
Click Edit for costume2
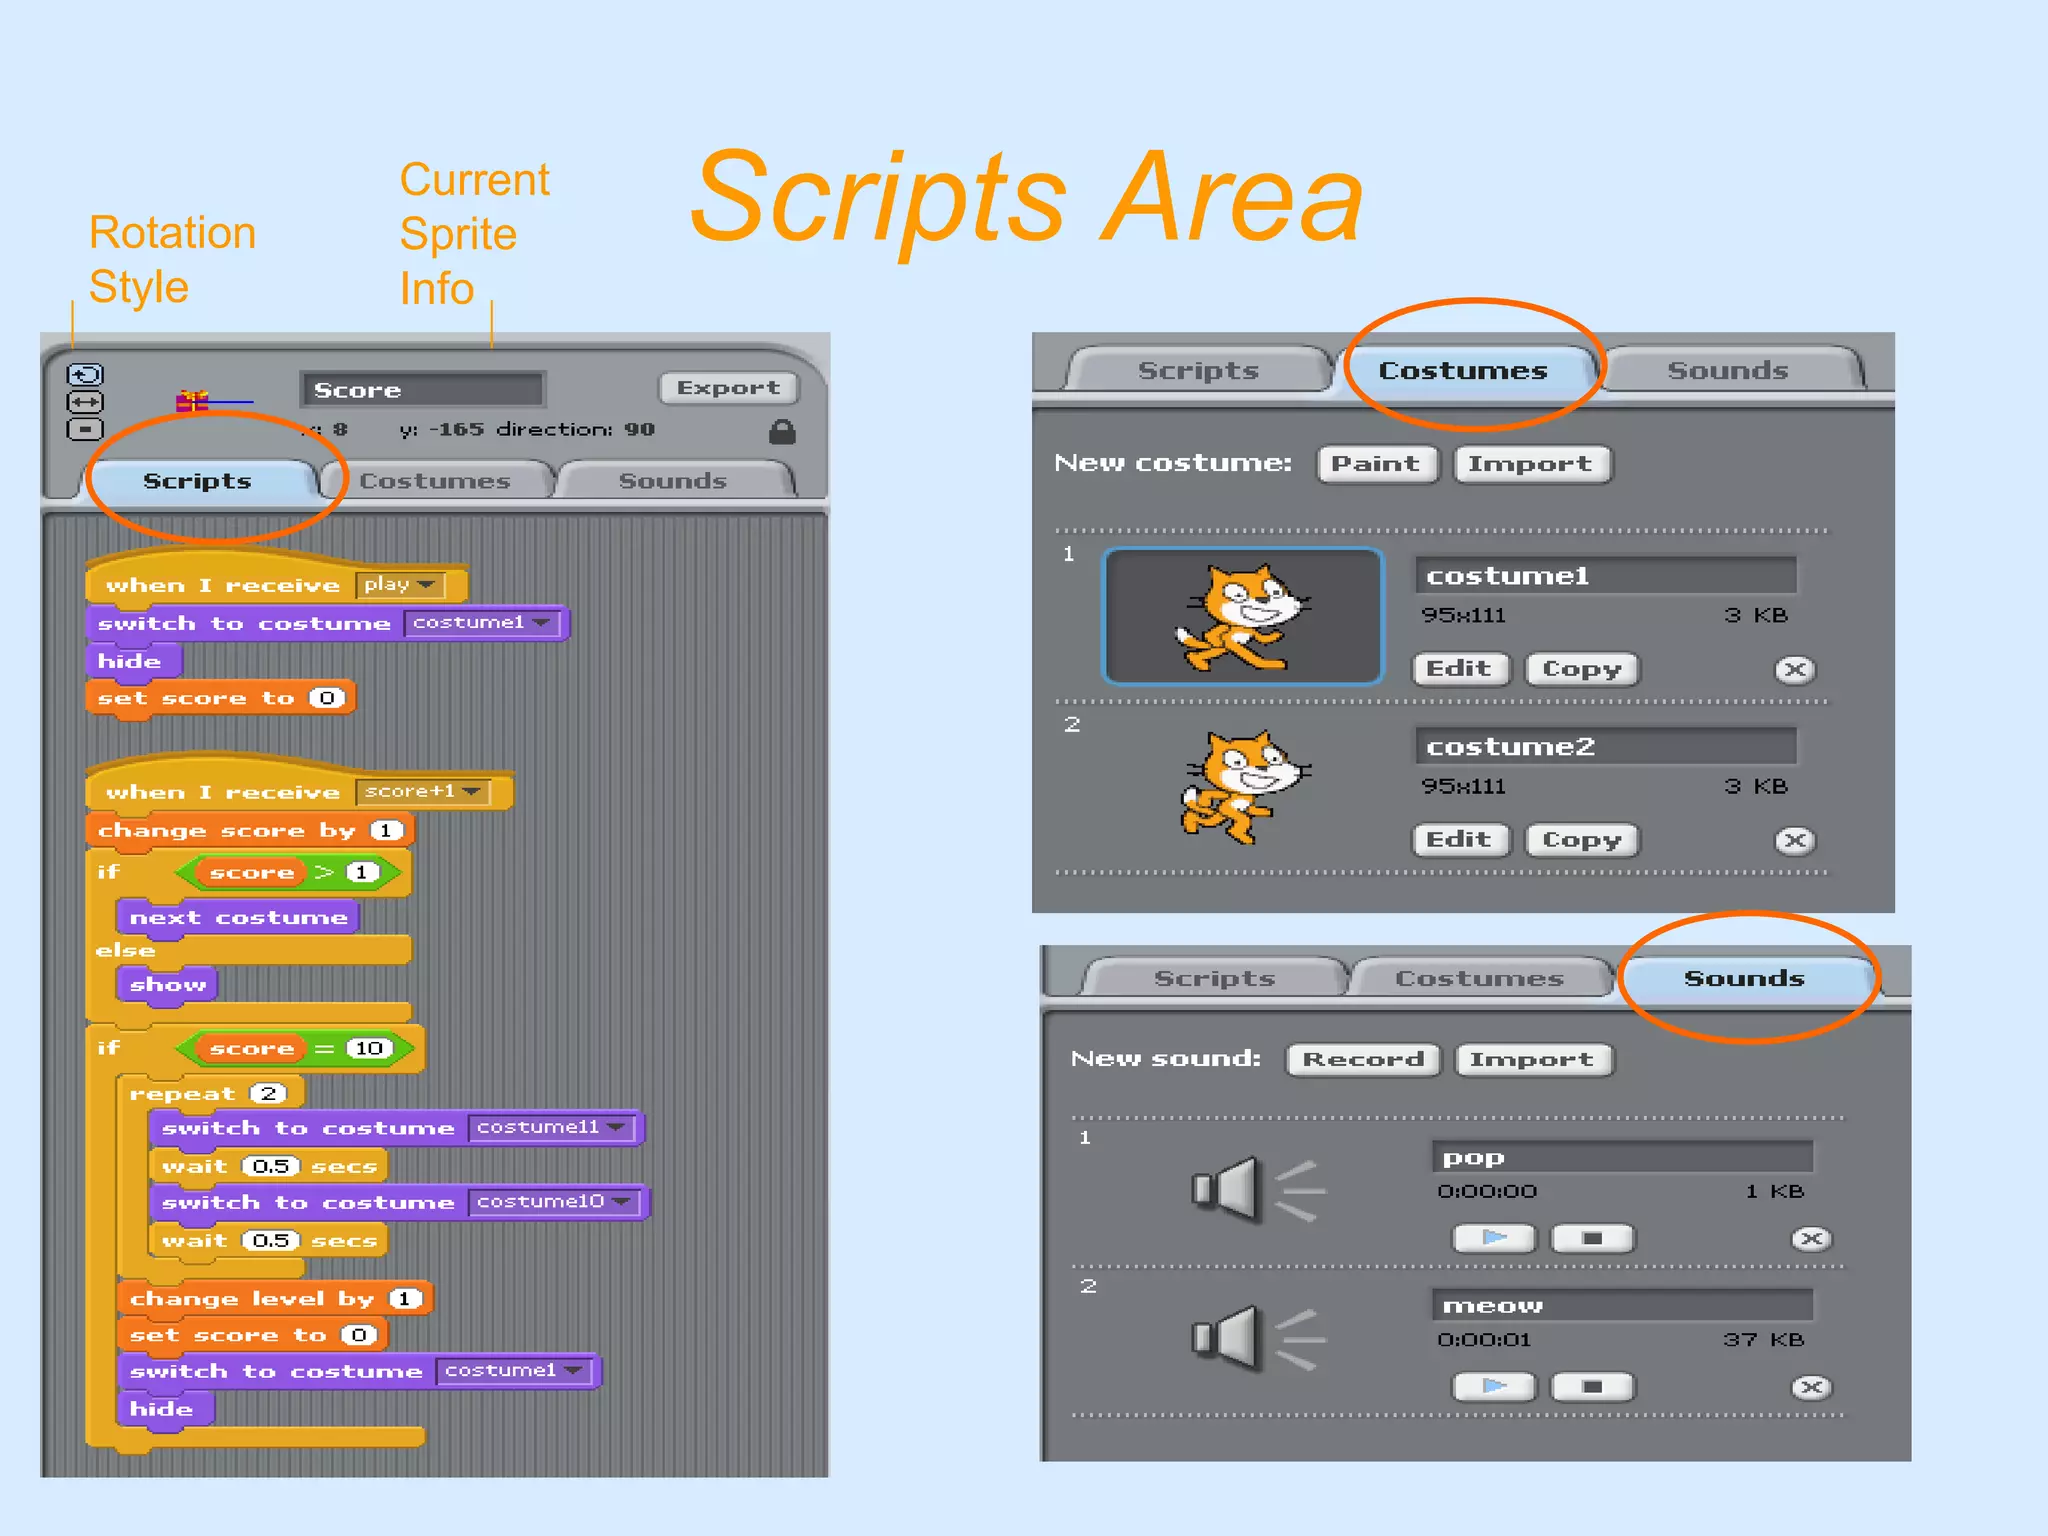pyautogui.click(x=1460, y=840)
